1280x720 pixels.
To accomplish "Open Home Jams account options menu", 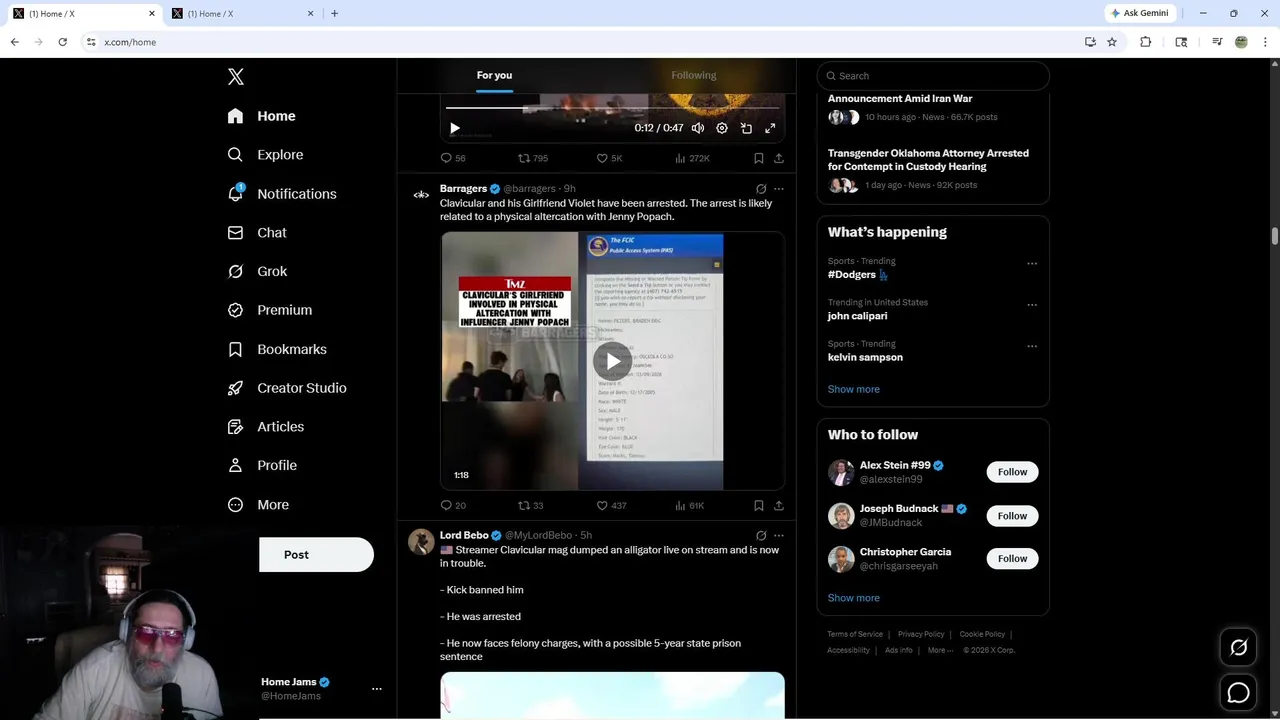I will tap(377, 689).
